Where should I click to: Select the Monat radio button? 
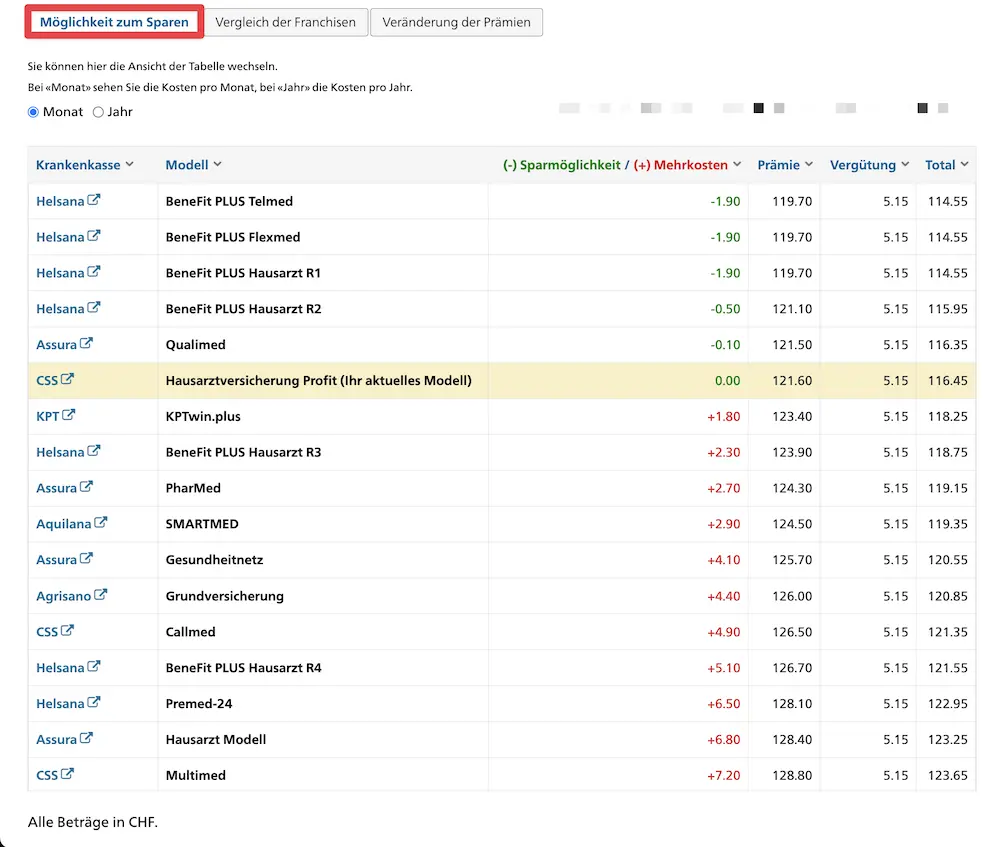tap(33, 112)
